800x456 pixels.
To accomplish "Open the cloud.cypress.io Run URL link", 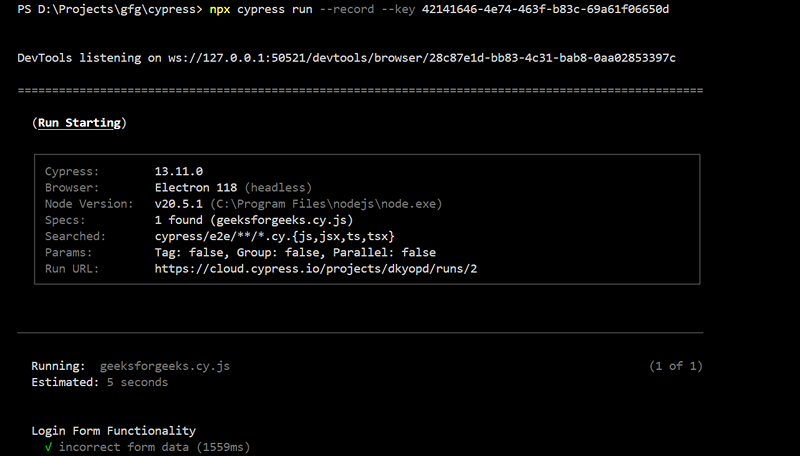I will point(315,269).
